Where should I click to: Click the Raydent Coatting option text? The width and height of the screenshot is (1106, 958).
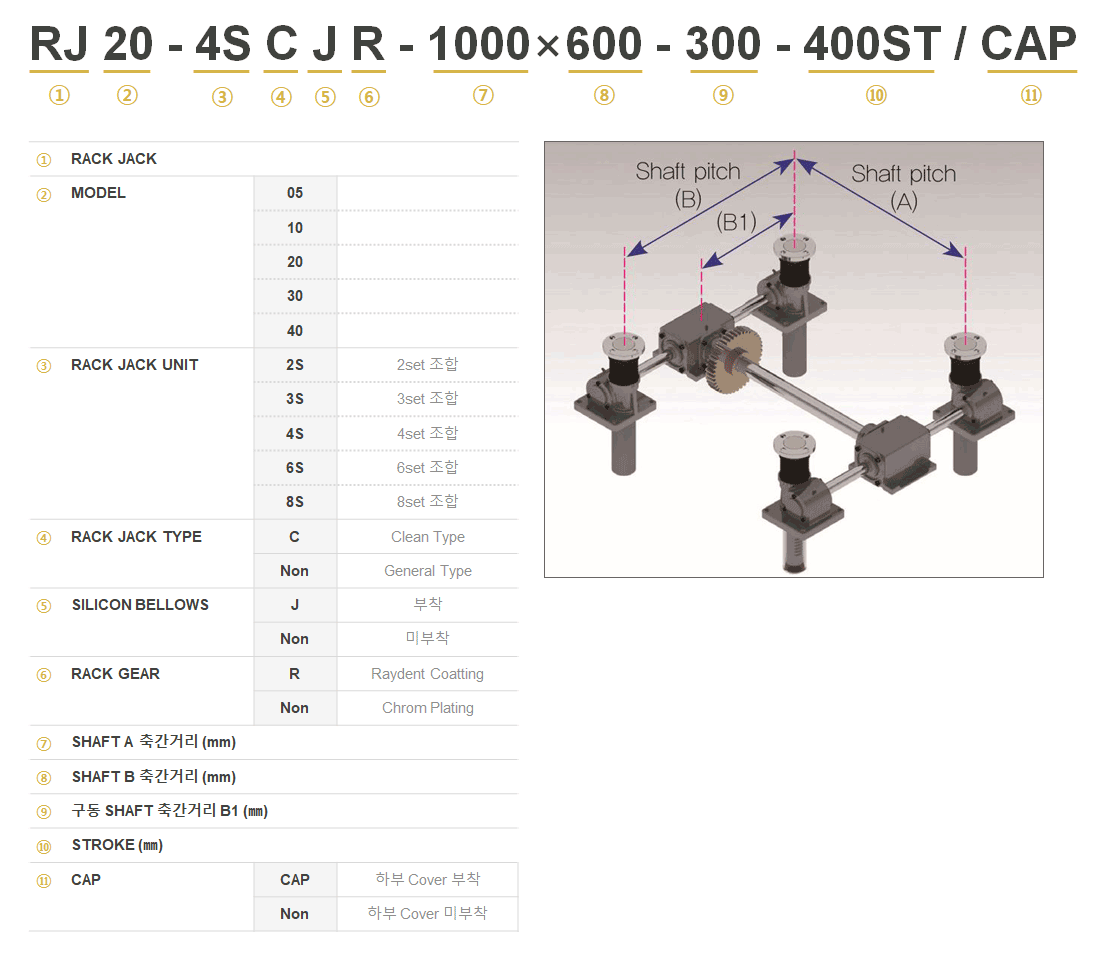tap(427, 674)
